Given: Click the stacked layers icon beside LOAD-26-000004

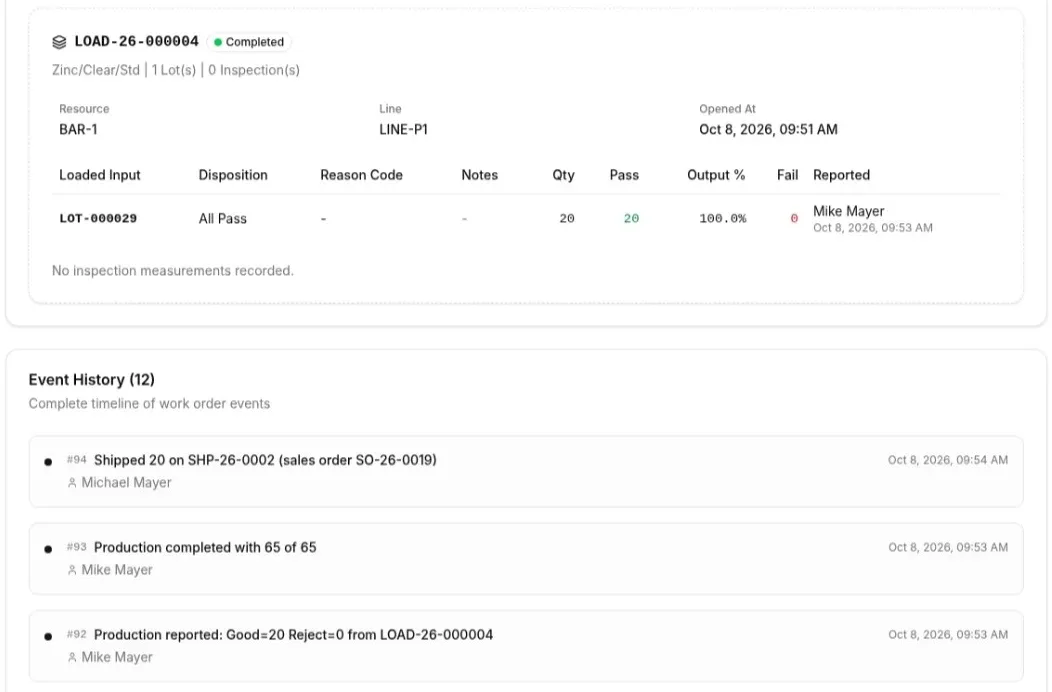Looking at the screenshot, I should (x=59, y=42).
